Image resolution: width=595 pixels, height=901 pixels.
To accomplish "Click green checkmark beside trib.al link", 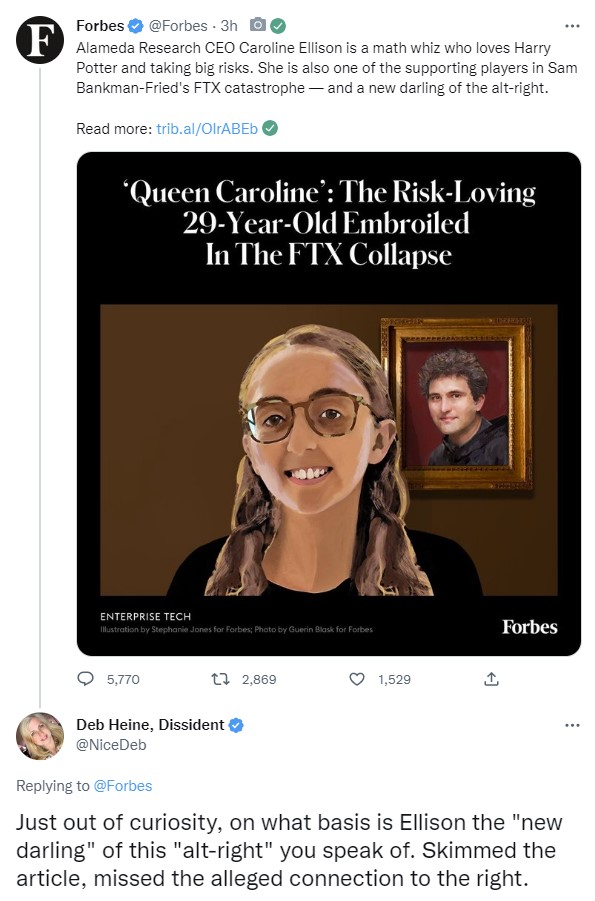I will coord(270,128).
